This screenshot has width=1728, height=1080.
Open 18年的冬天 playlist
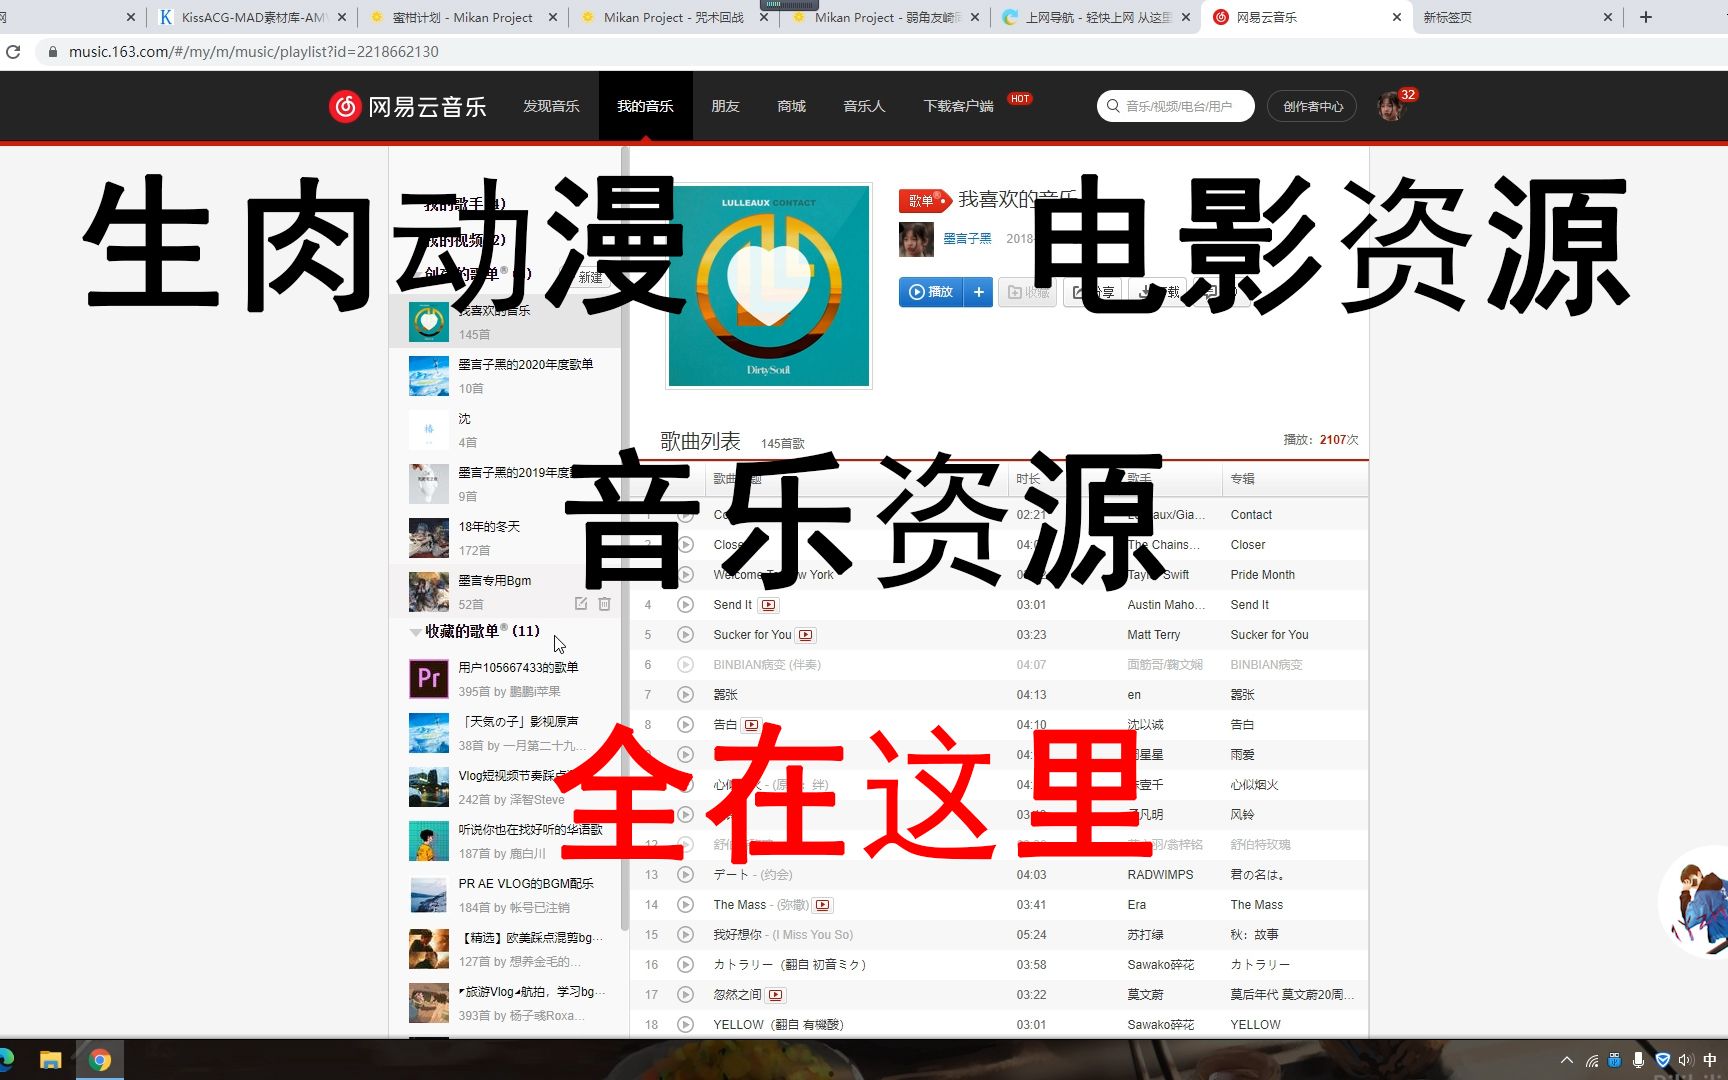(505, 538)
